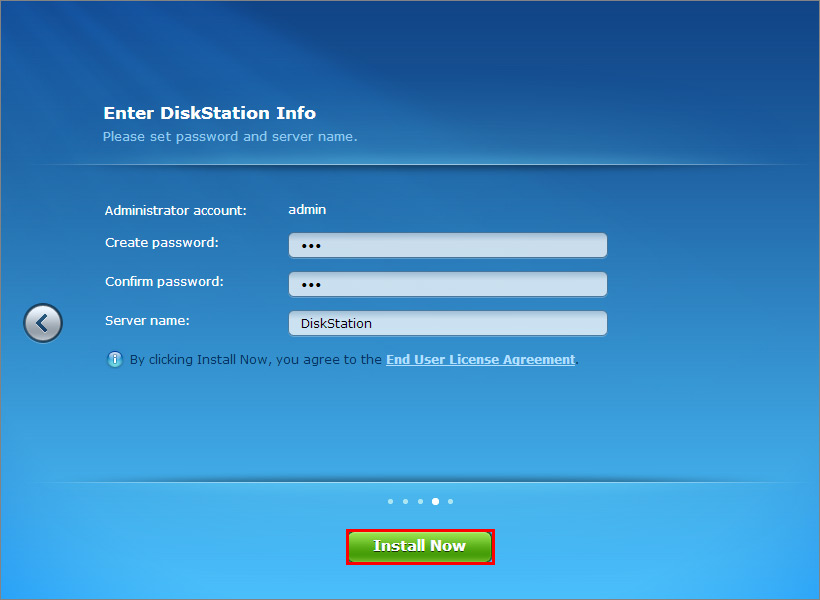Viewport: 820px width, 600px height.
Task: Click the 'Confirm password:' label
Action: pos(164,281)
